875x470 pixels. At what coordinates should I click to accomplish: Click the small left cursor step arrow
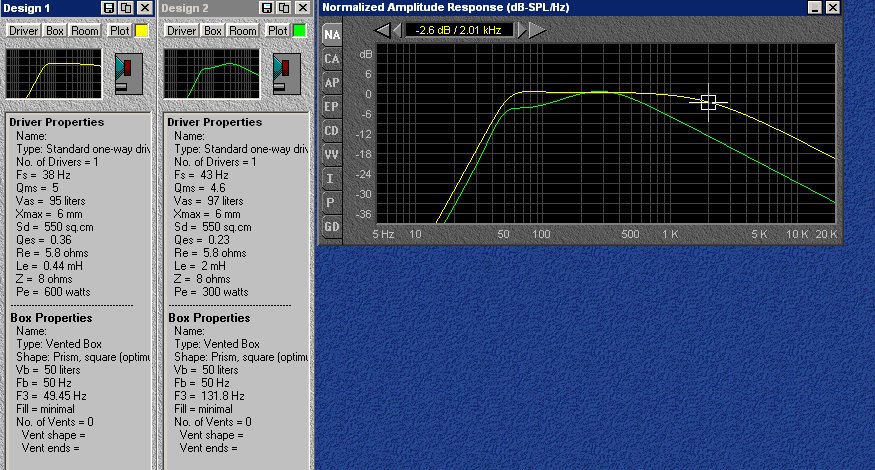click(x=397, y=30)
